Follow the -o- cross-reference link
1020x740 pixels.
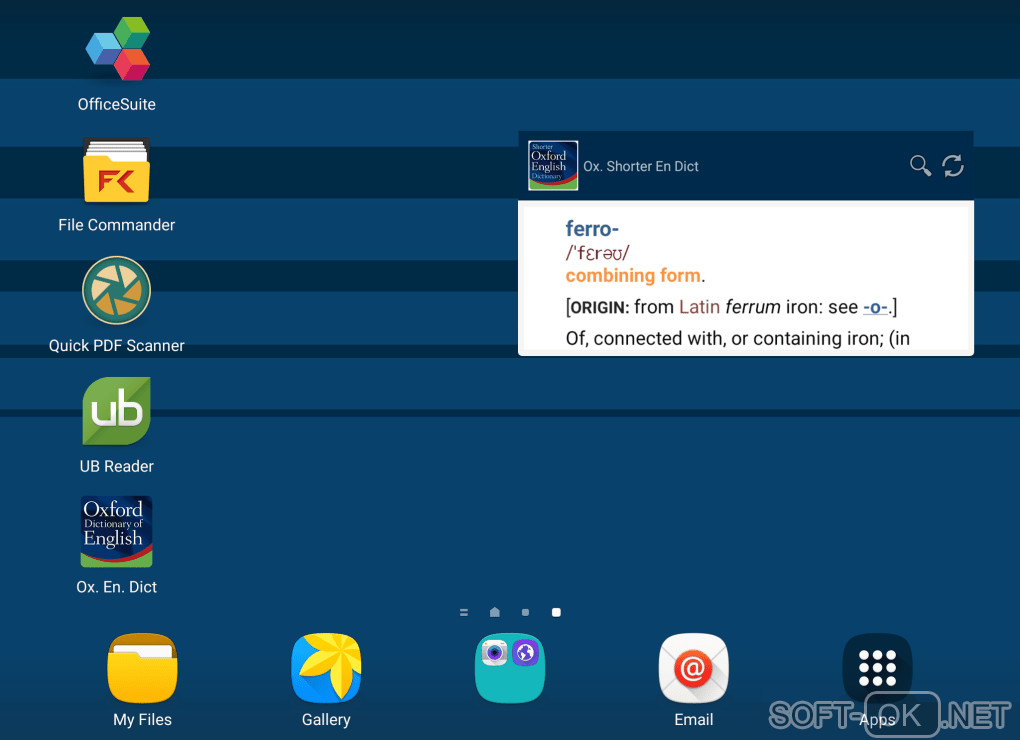coord(876,307)
